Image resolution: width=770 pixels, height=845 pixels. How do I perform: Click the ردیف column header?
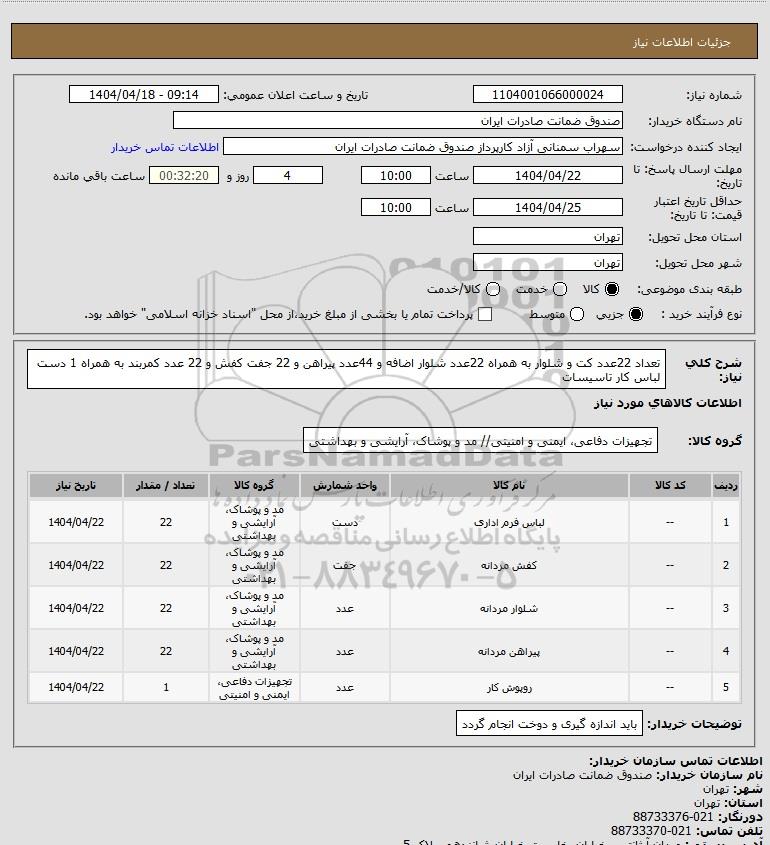(x=726, y=486)
